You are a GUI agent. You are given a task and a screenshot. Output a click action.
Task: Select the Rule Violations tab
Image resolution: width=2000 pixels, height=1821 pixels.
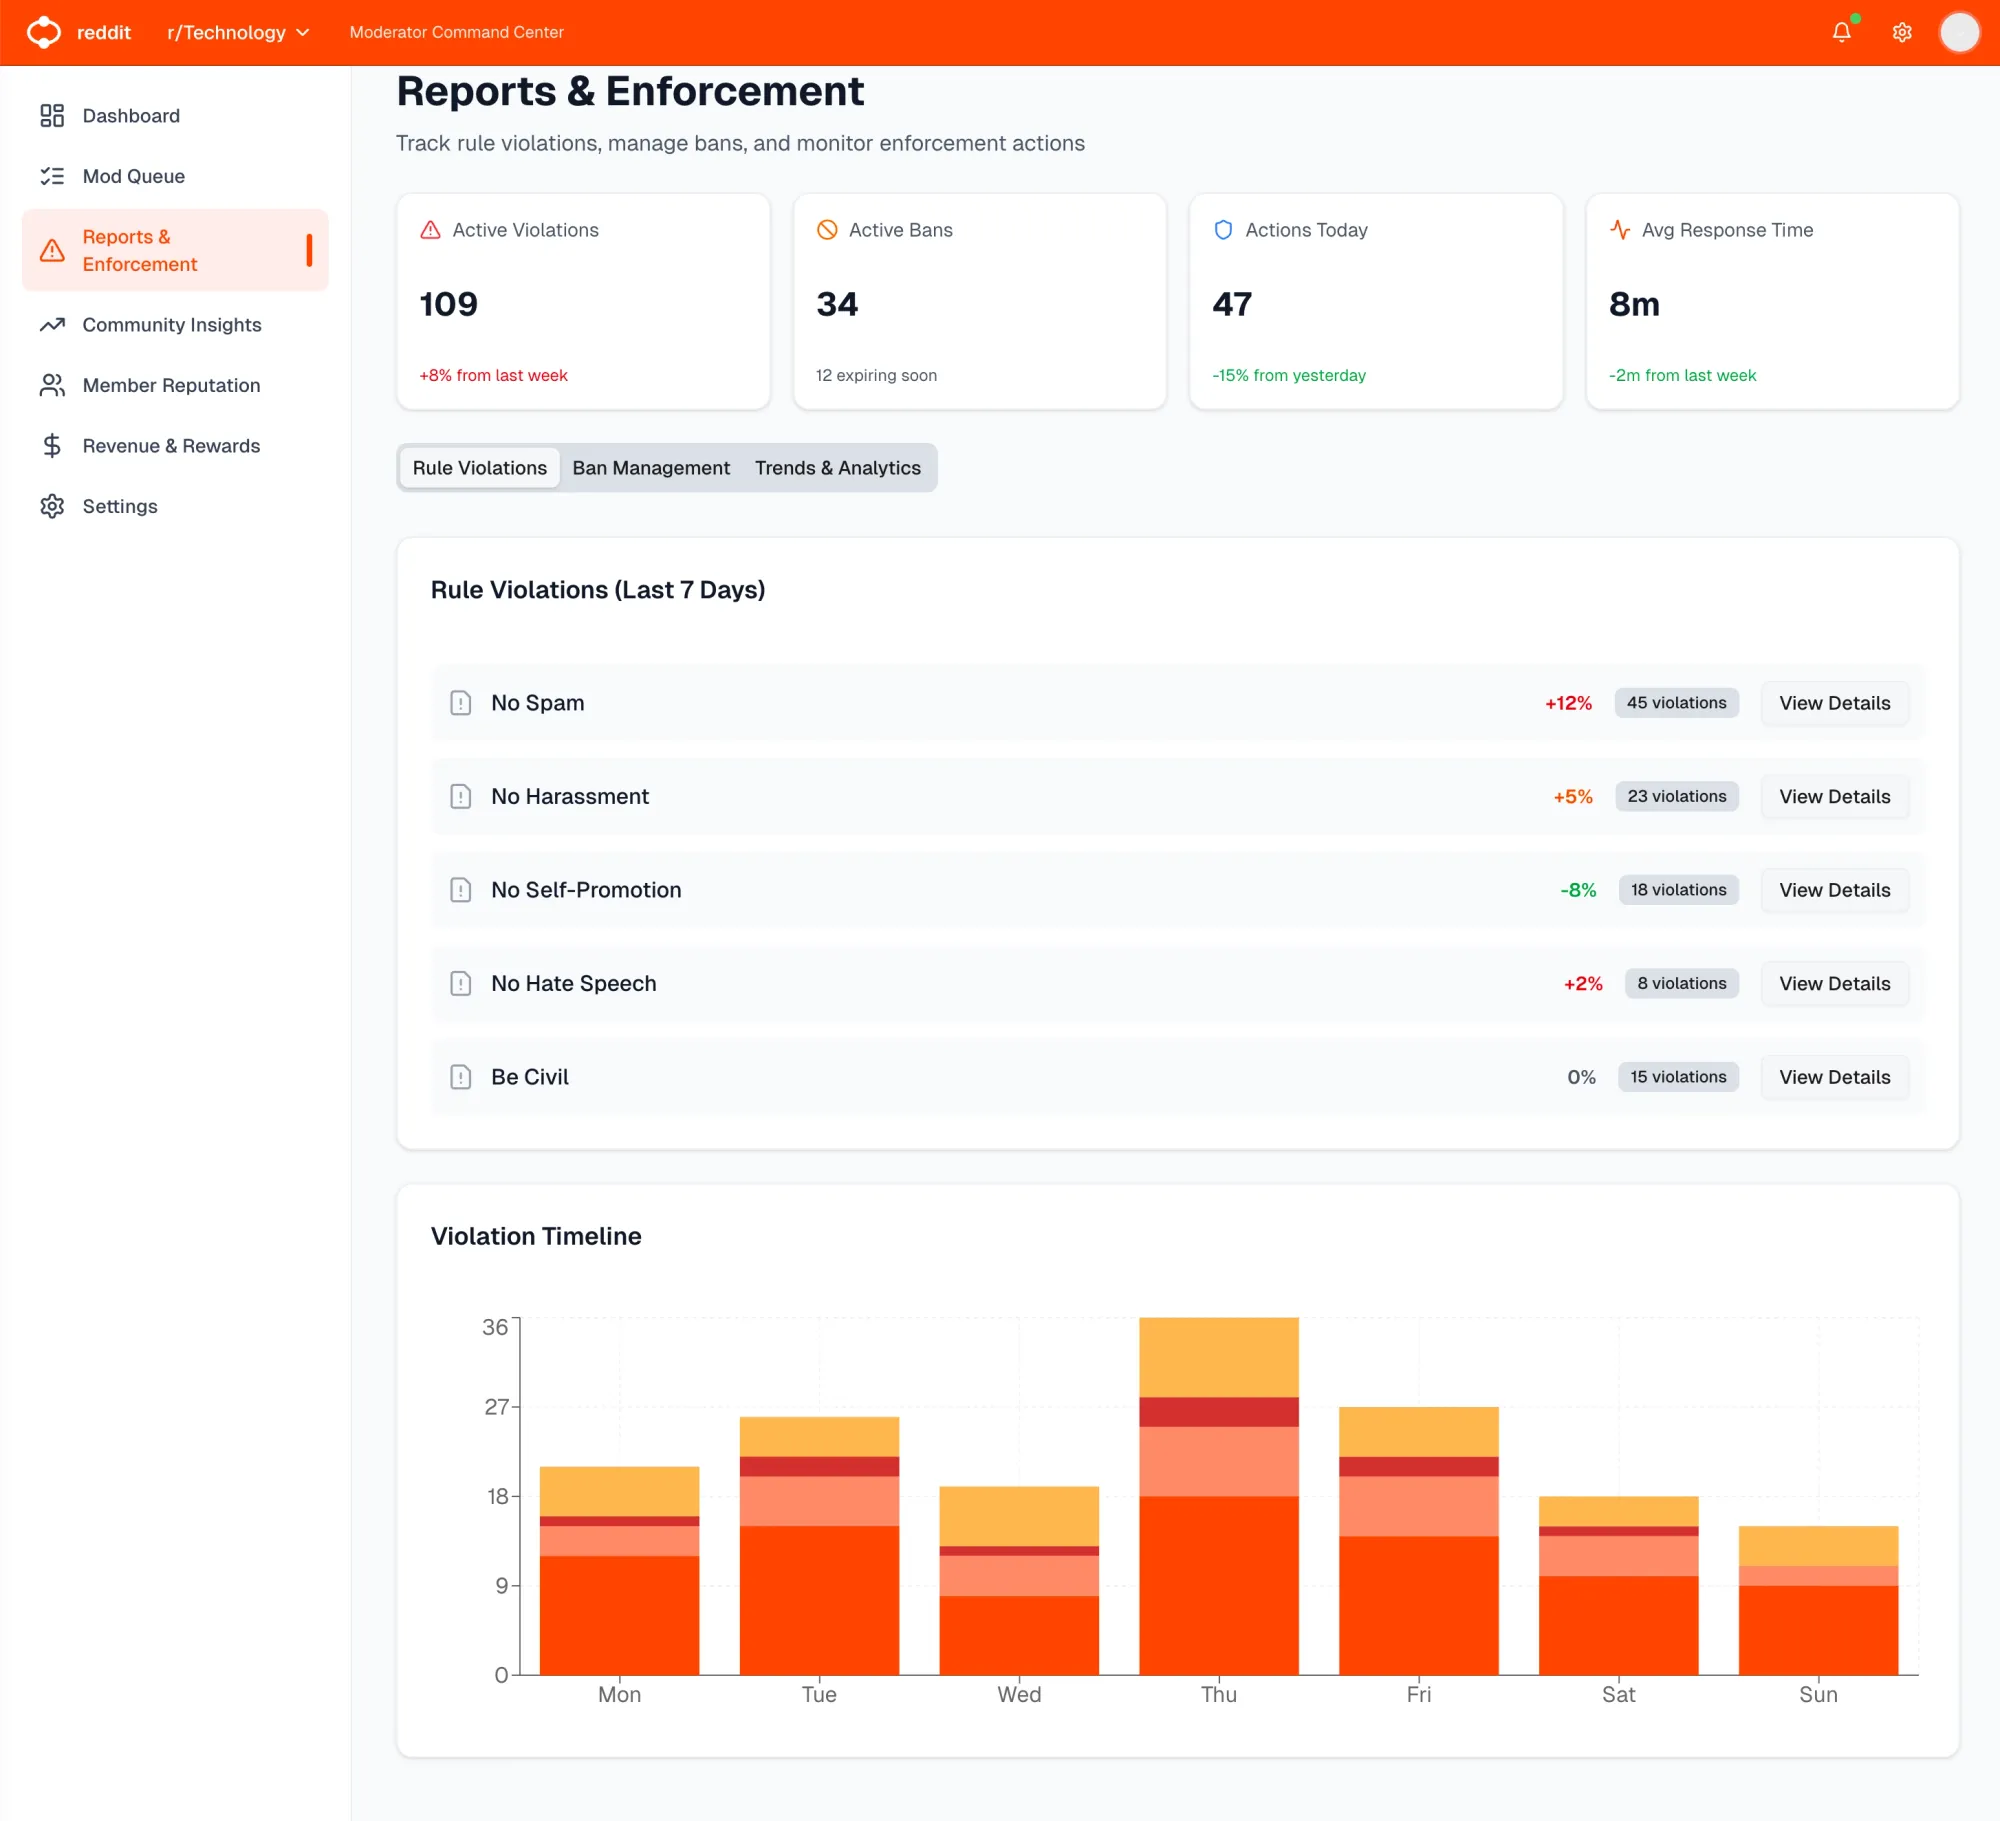tap(479, 467)
